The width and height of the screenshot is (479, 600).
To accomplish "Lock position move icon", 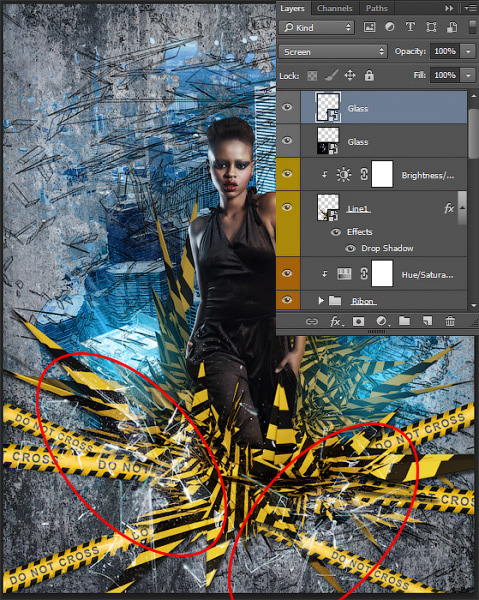I will (x=350, y=75).
